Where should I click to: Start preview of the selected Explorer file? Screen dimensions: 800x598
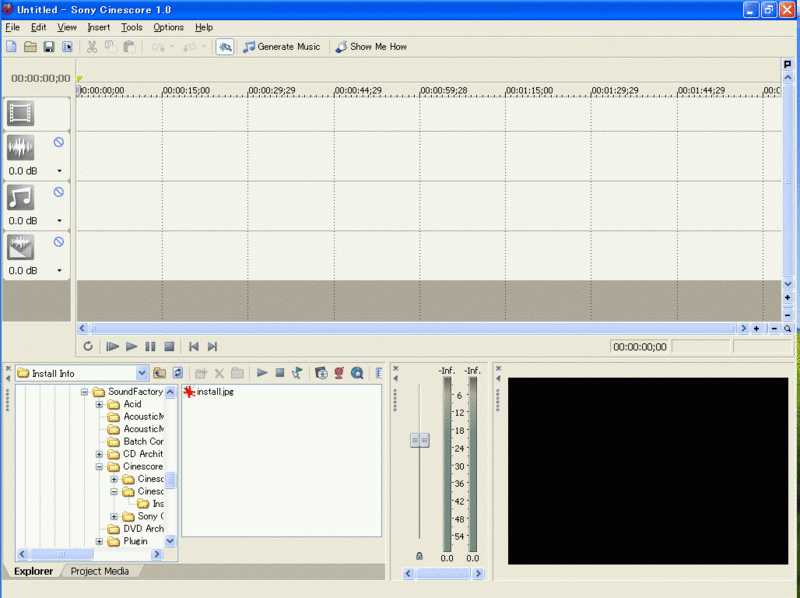pyautogui.click(x=262, y=373)
